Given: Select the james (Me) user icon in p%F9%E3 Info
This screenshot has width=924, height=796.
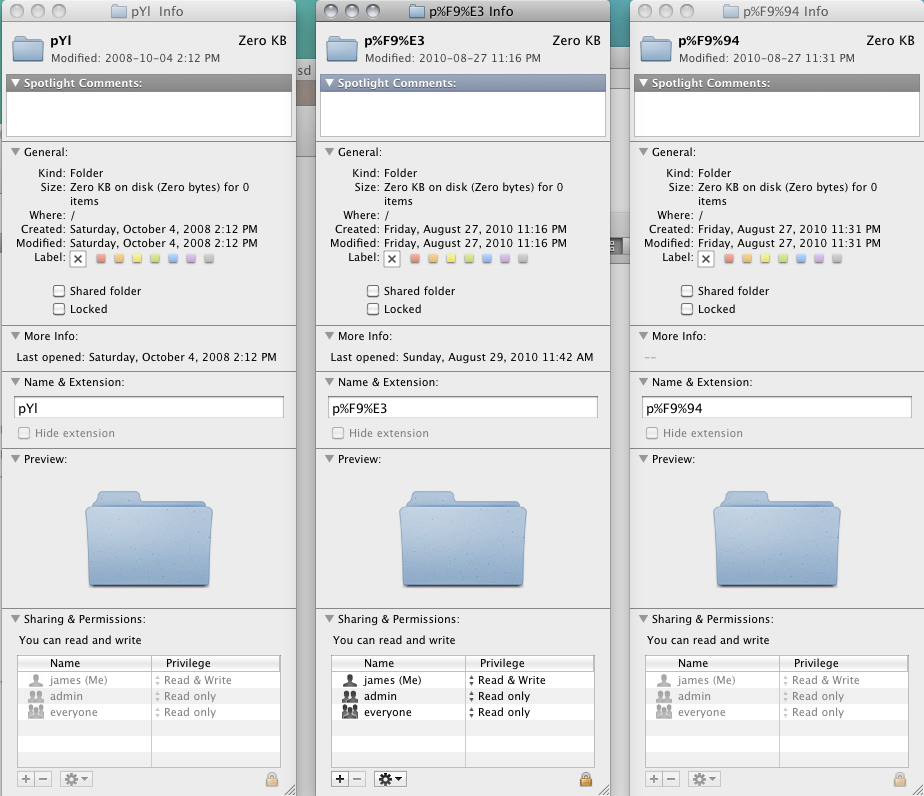Looking at the screenshot, I should (350, 680).
